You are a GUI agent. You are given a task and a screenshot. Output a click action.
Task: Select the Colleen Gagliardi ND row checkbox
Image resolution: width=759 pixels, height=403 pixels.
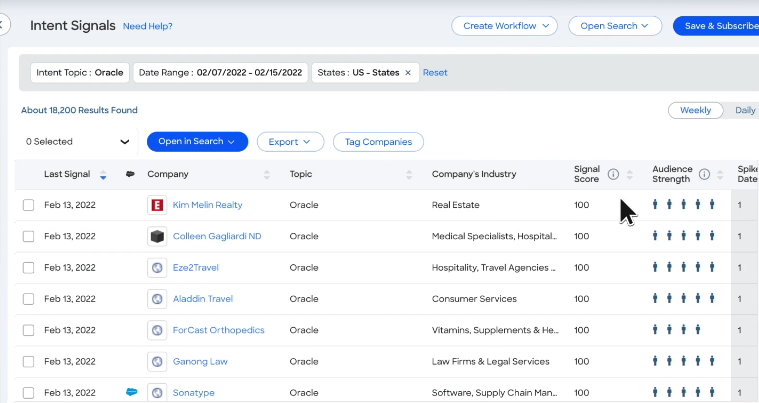pyautogui.click(x=29, y=237)
